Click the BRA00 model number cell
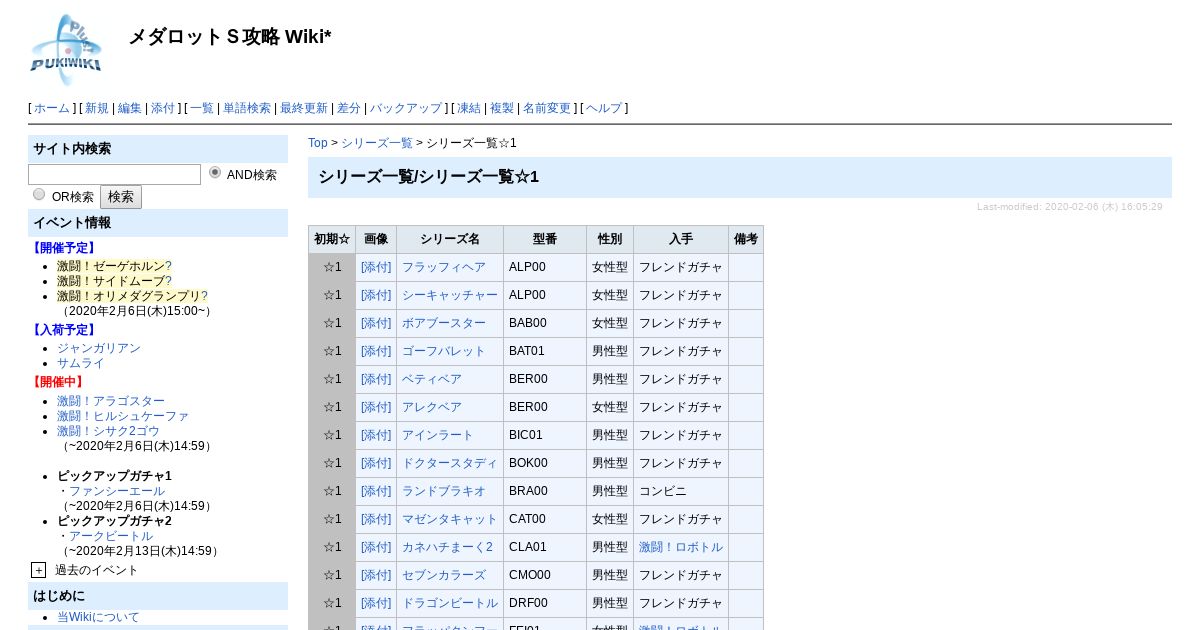This screenshot has height=630, width=1200. click(x=545, y=491)
